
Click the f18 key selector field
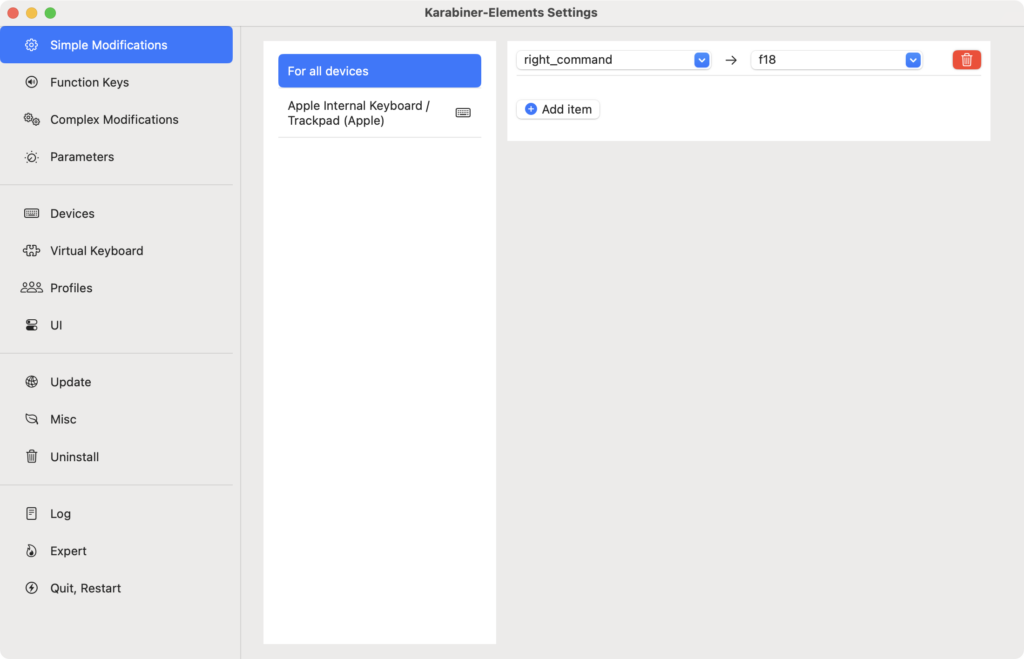pyautogui.click(x=836, y=60)
